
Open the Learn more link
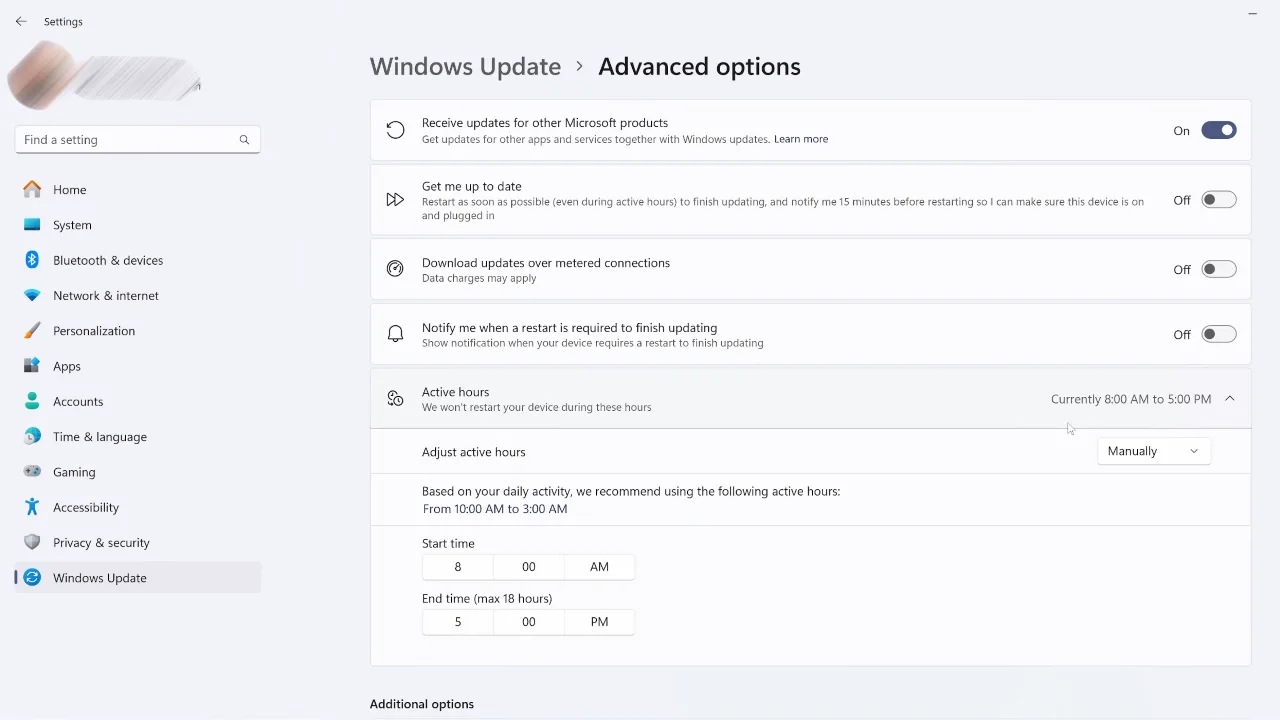coord(800,139)
